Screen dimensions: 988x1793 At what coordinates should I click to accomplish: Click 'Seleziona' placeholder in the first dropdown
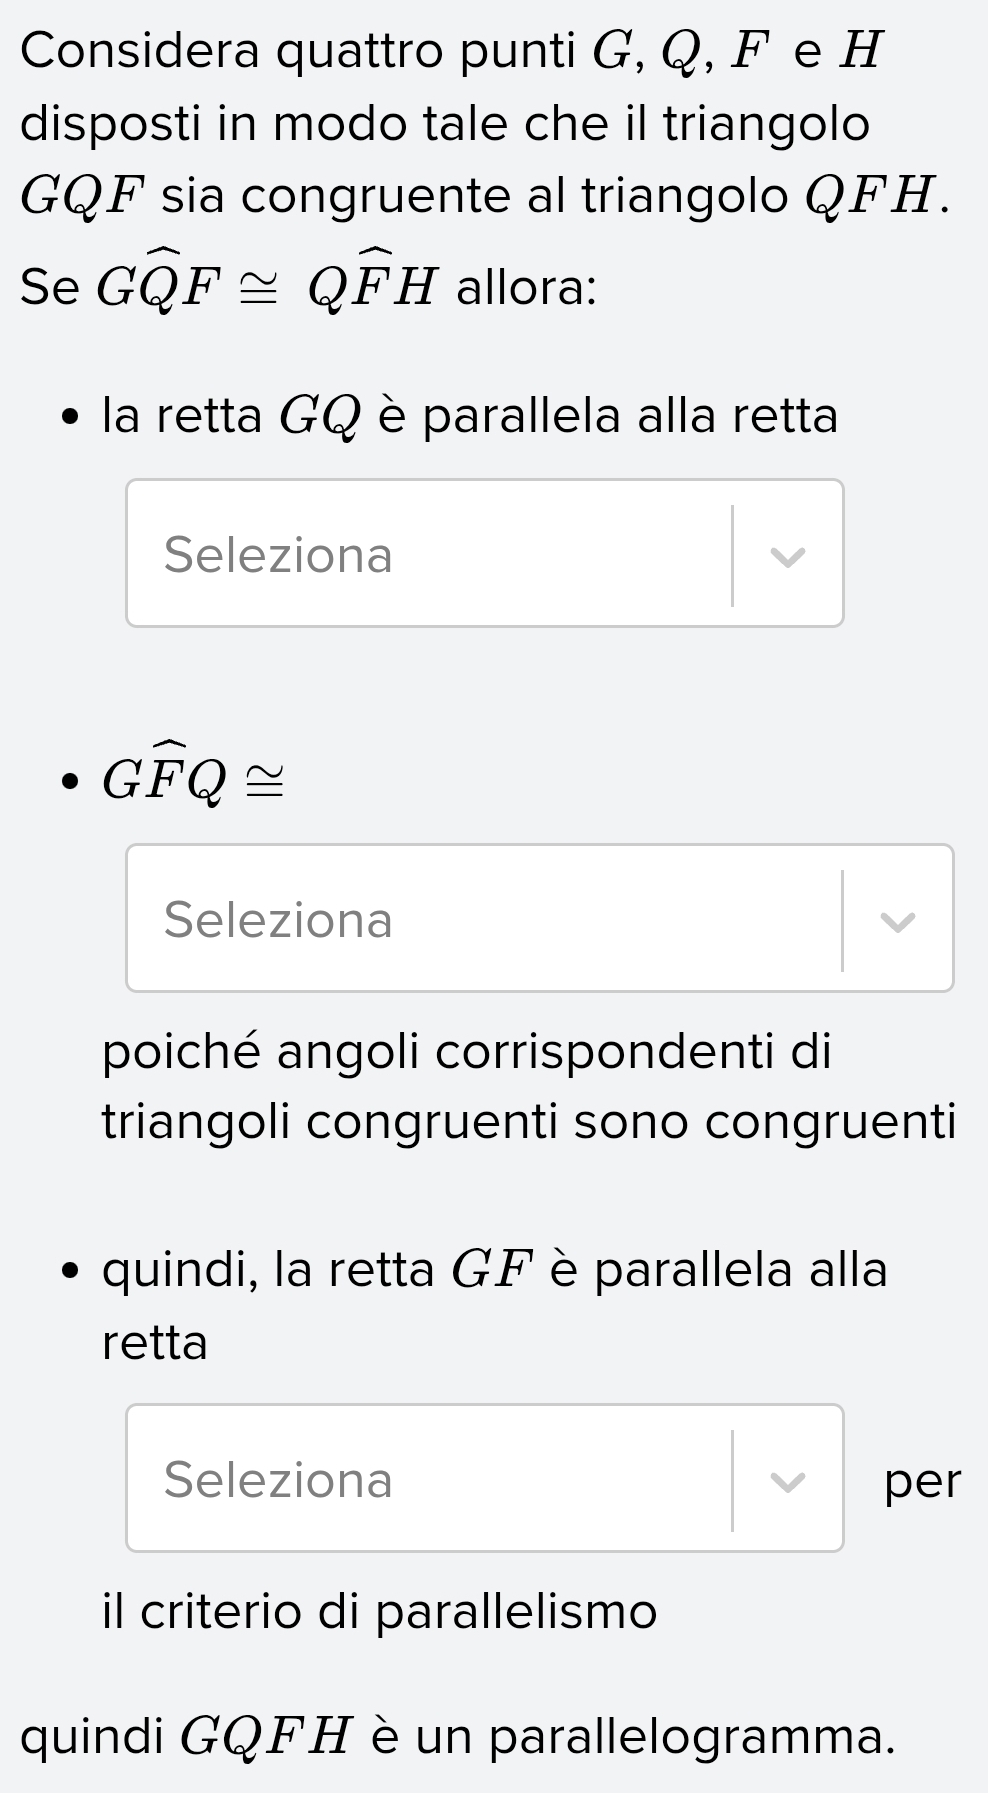coord(279,555)
